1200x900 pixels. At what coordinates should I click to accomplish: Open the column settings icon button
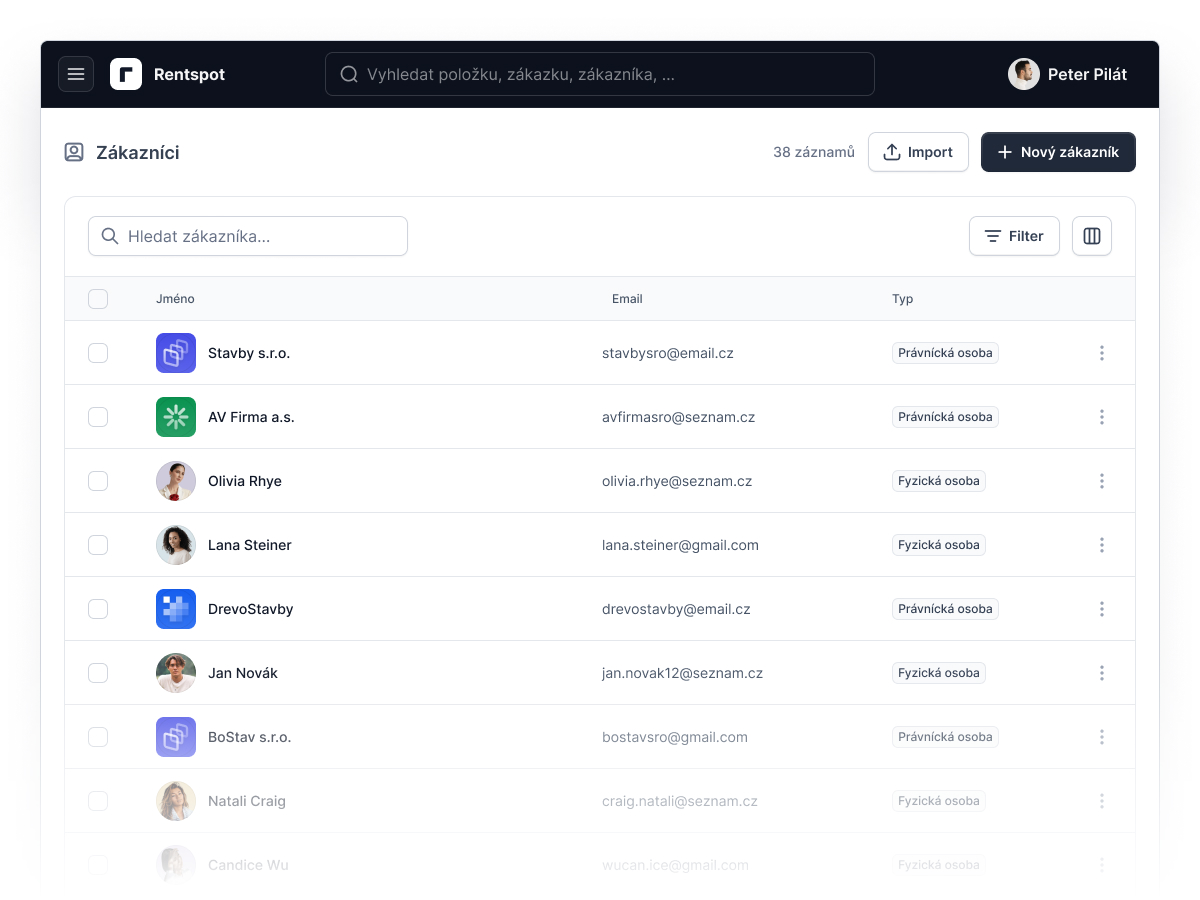[1092, 236]
